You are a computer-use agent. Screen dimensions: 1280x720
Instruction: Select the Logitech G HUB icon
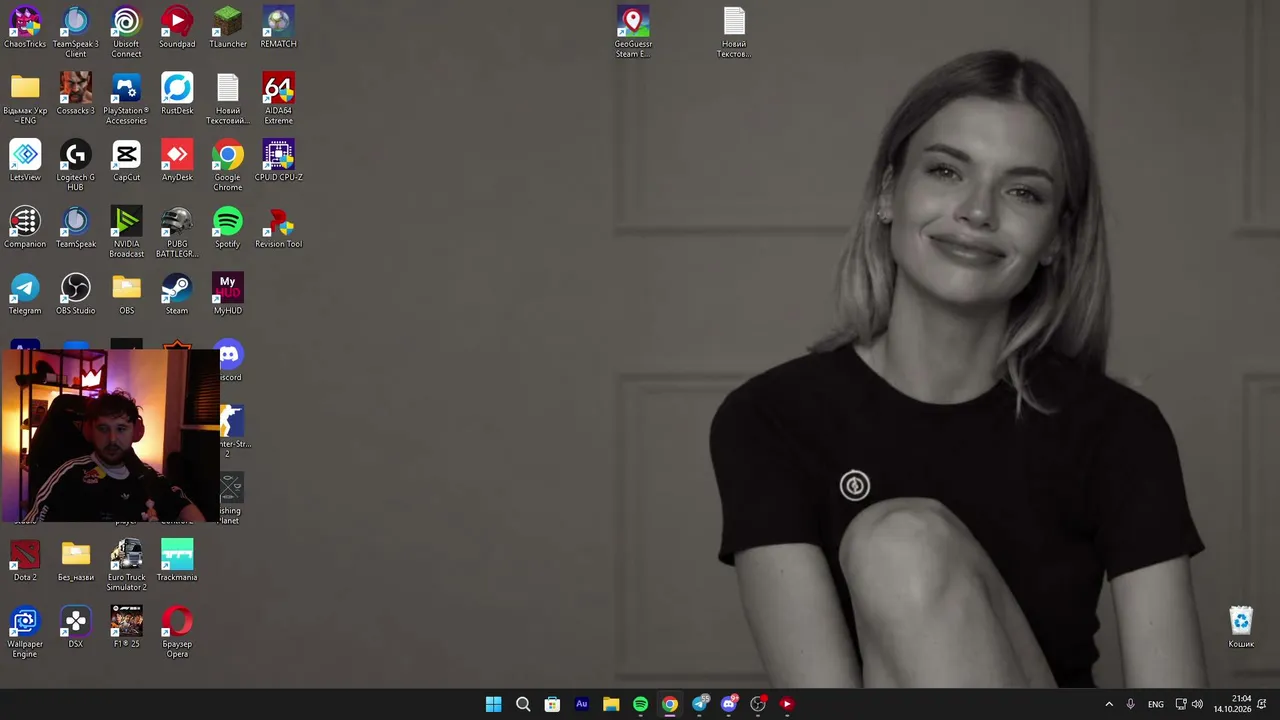pos(76,166)
